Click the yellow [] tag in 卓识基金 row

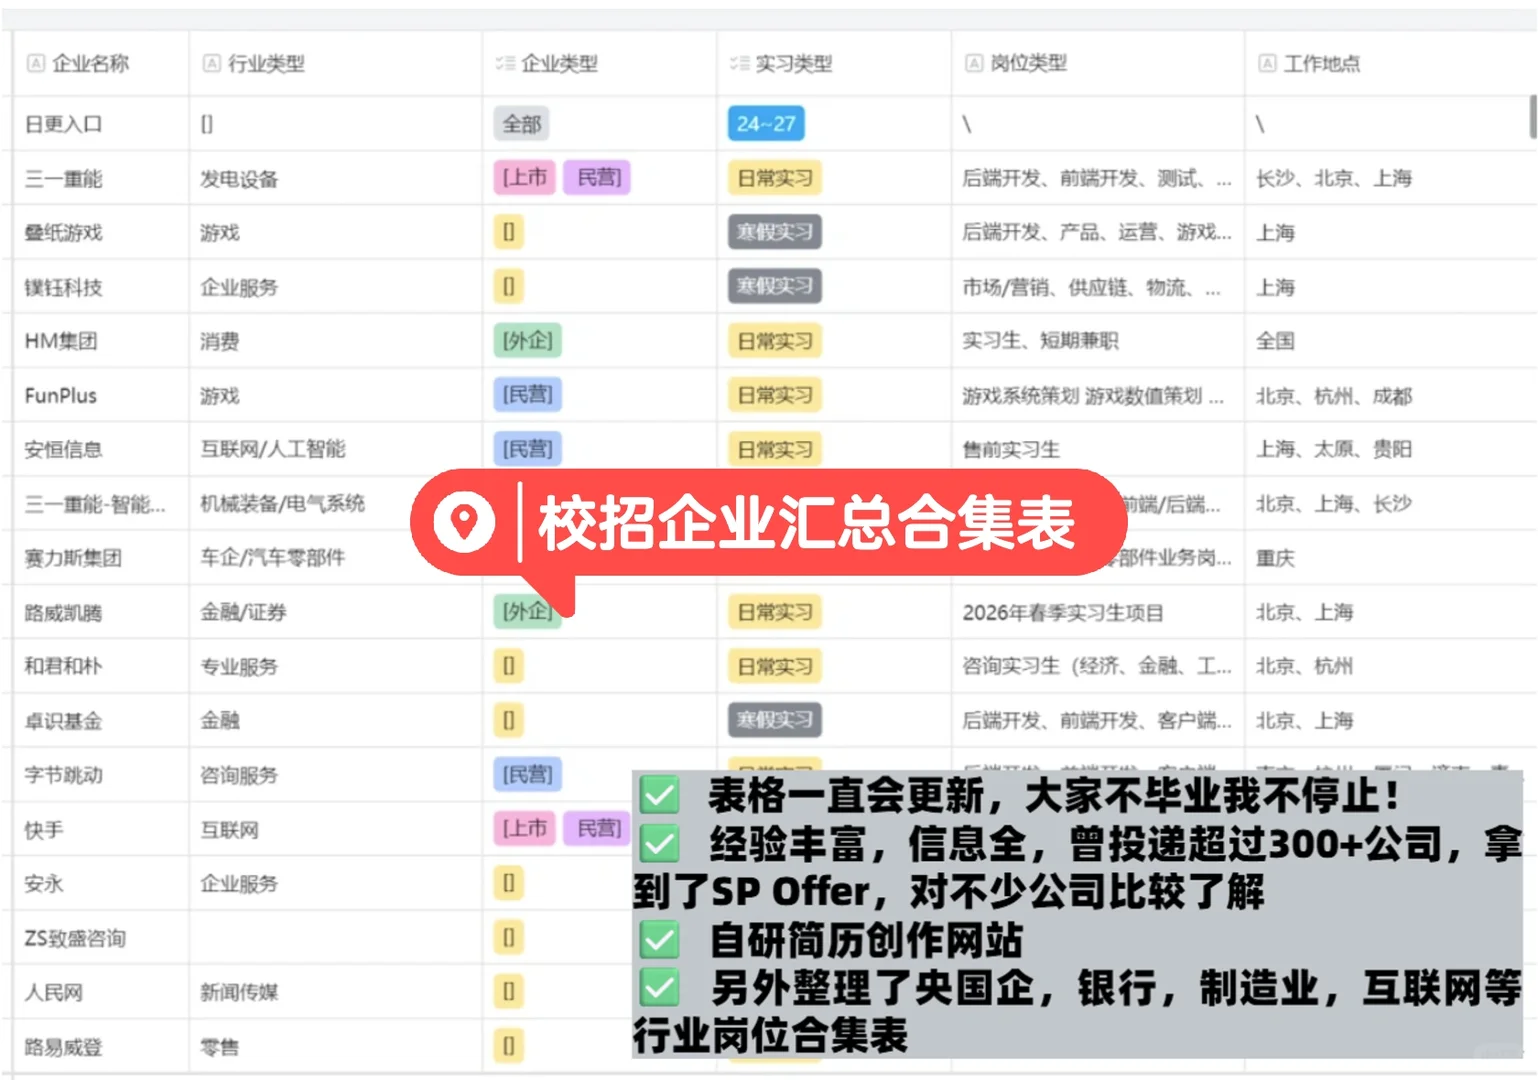click(x=508, y=720)
